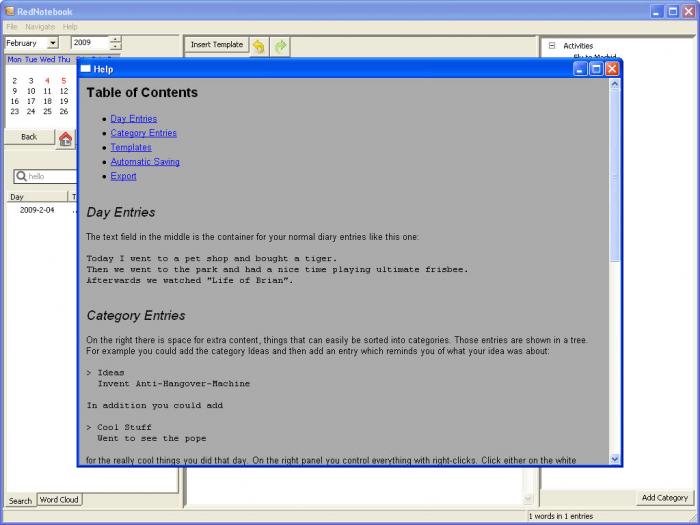Click the RedNotebook title bar app icon

pyautogui.click(x=9, y=11)
